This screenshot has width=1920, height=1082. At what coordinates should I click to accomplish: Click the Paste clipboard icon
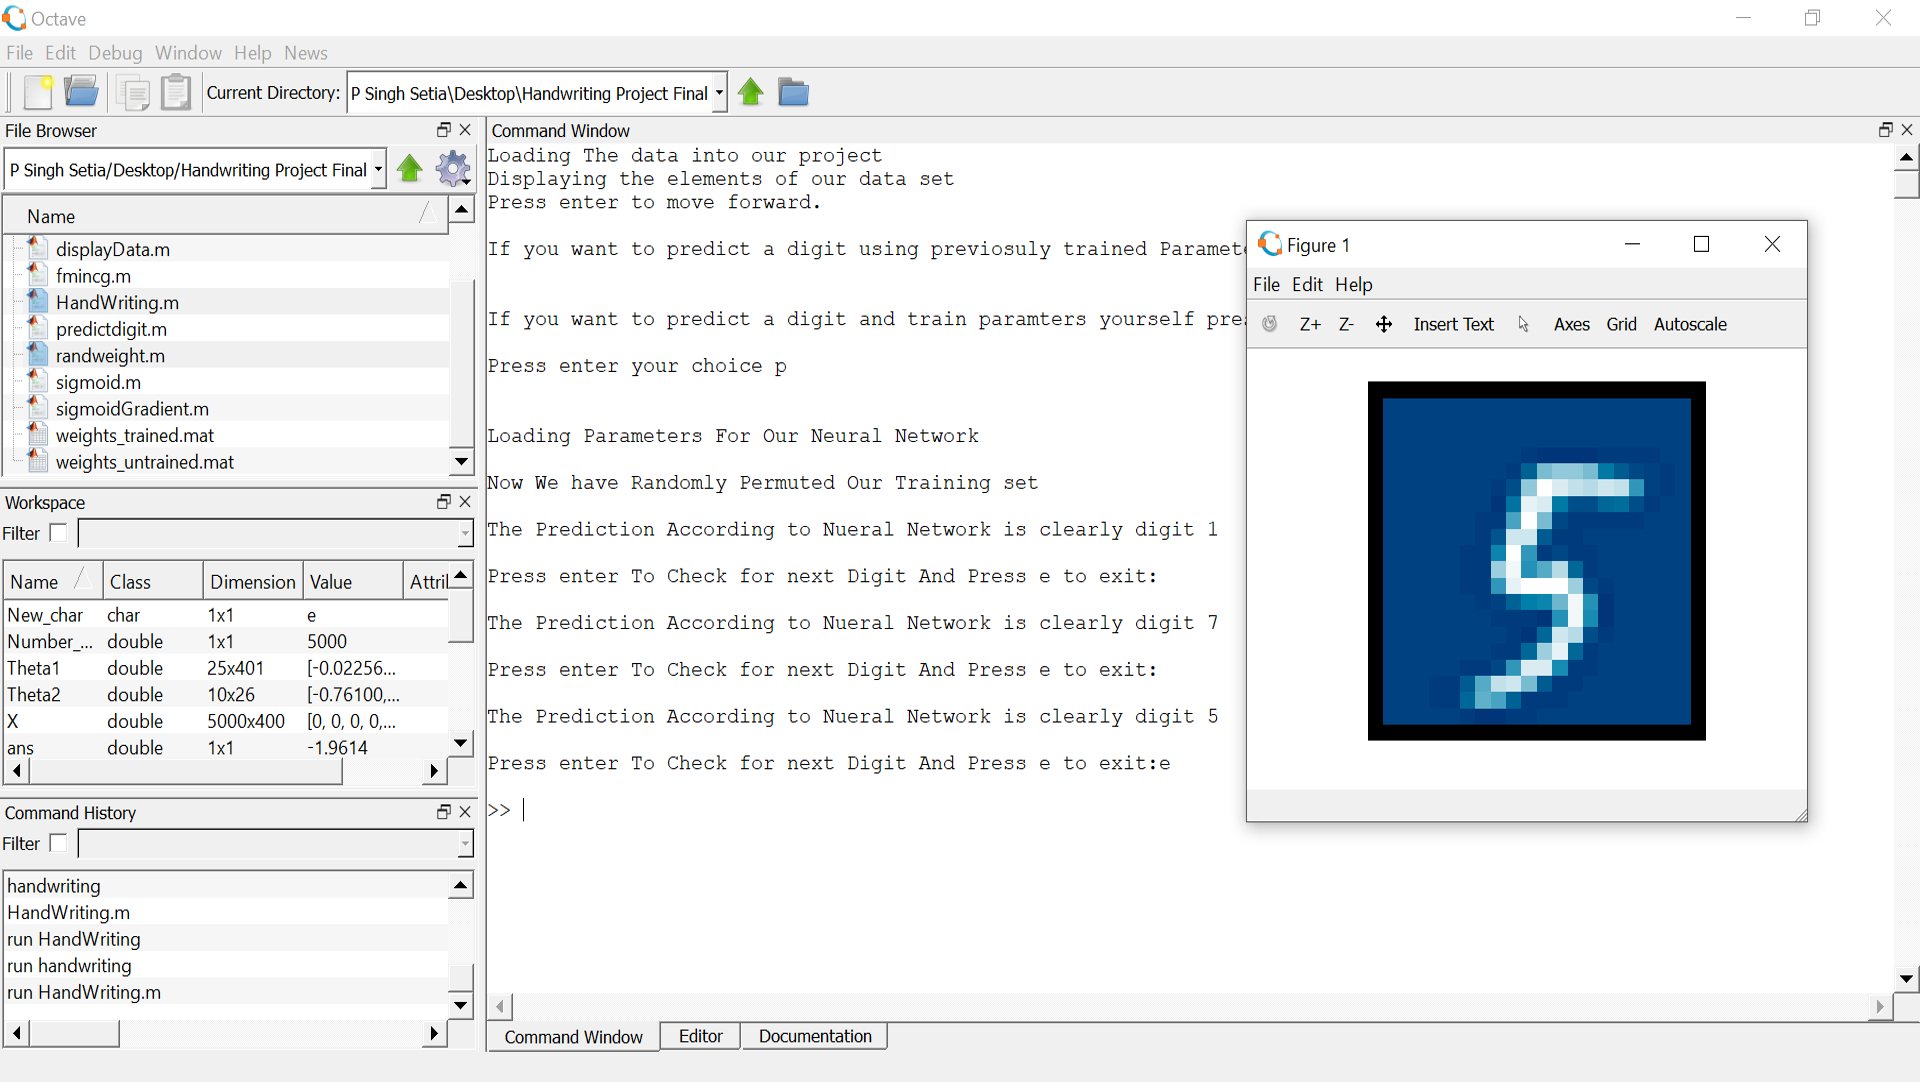(176, 93)
